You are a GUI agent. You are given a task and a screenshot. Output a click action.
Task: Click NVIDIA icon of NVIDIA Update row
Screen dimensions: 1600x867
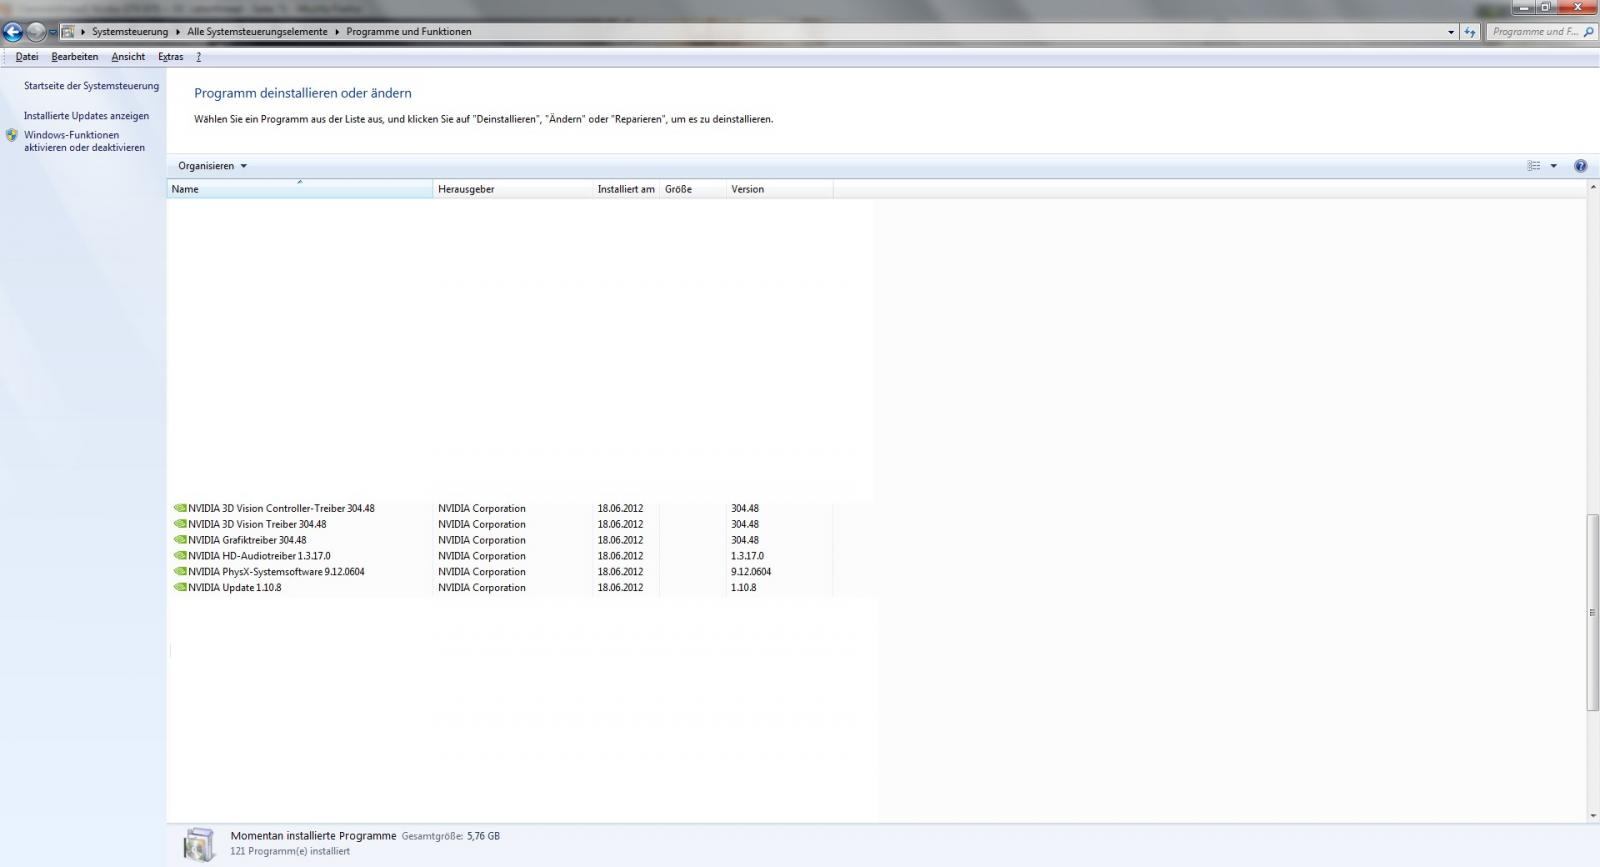[180, 588]
